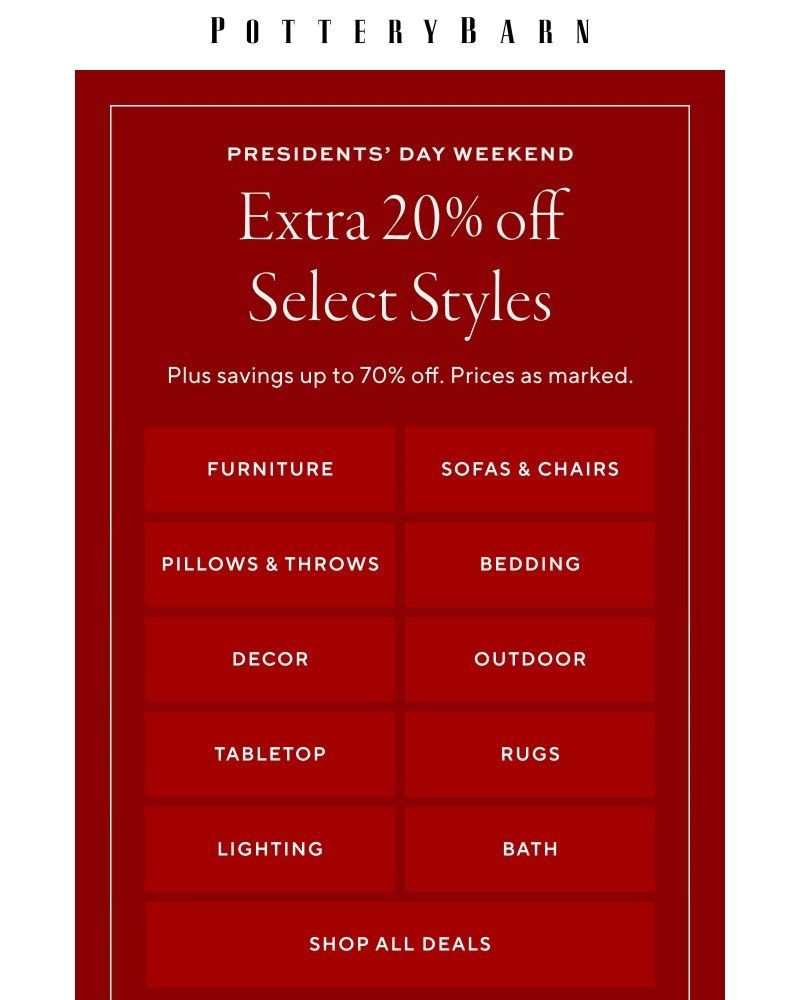The height and width of the screenshot is (1000, 800).
Task: Open TABLETOP deals
Action: pyautogui.click(x=269, y=753)
